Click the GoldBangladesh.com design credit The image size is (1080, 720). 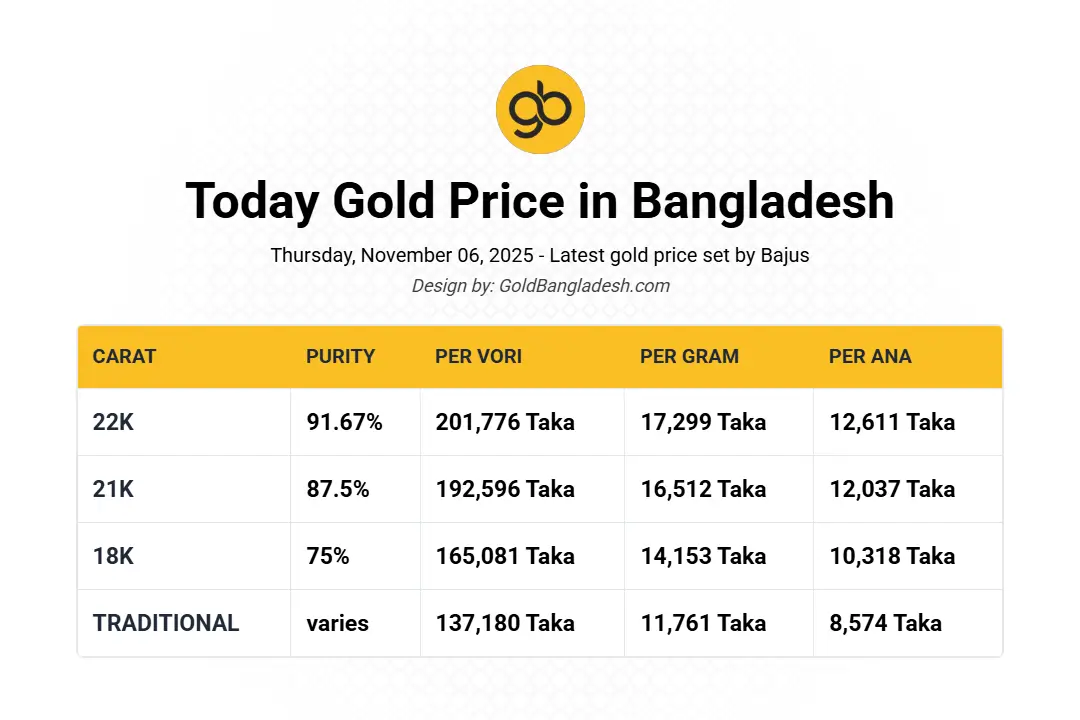[540, 286]
